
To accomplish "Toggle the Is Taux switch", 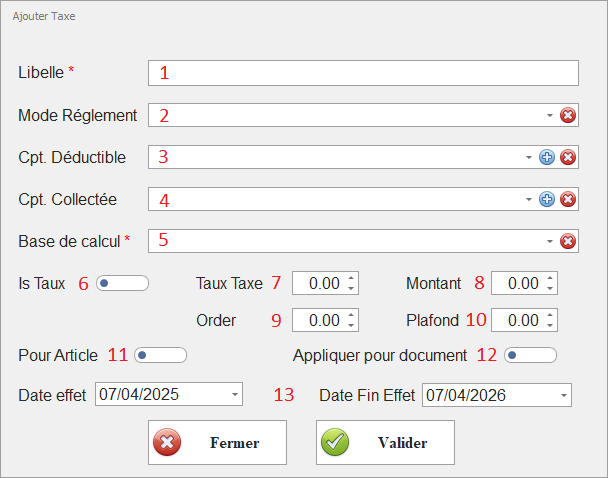I will [x=122, y=283].
